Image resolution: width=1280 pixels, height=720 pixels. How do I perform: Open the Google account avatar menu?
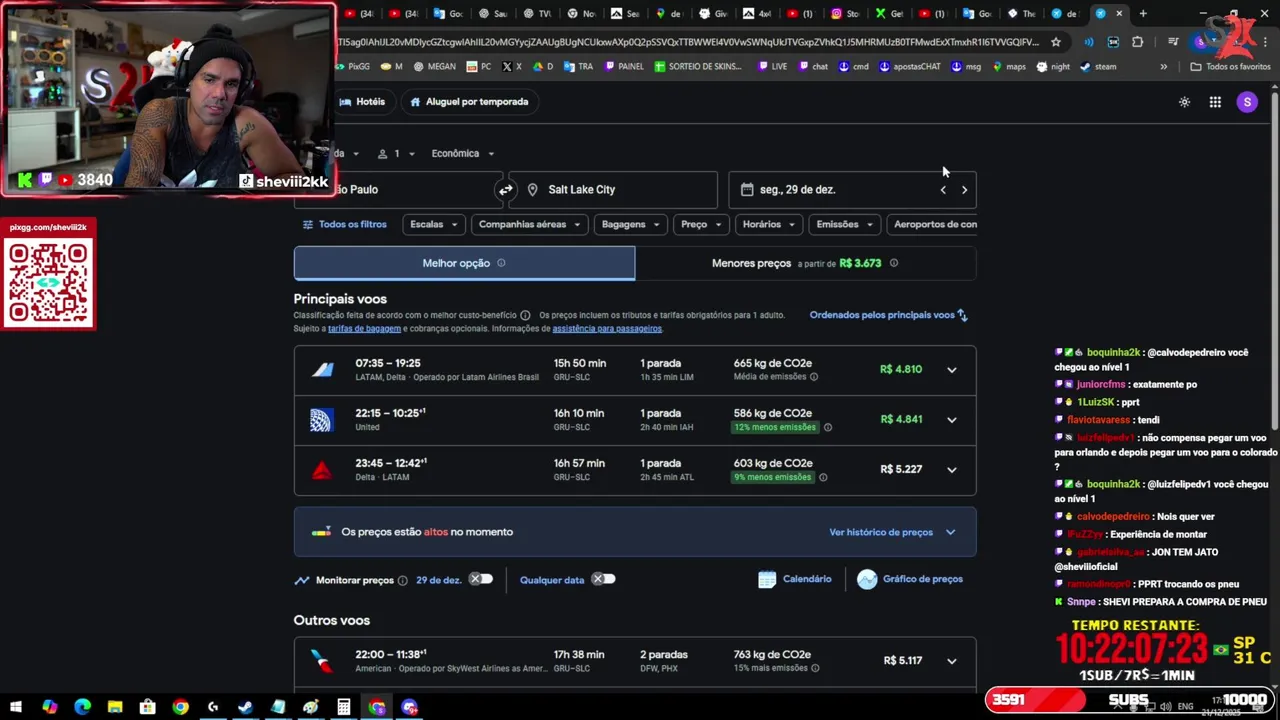point(1246,102)
